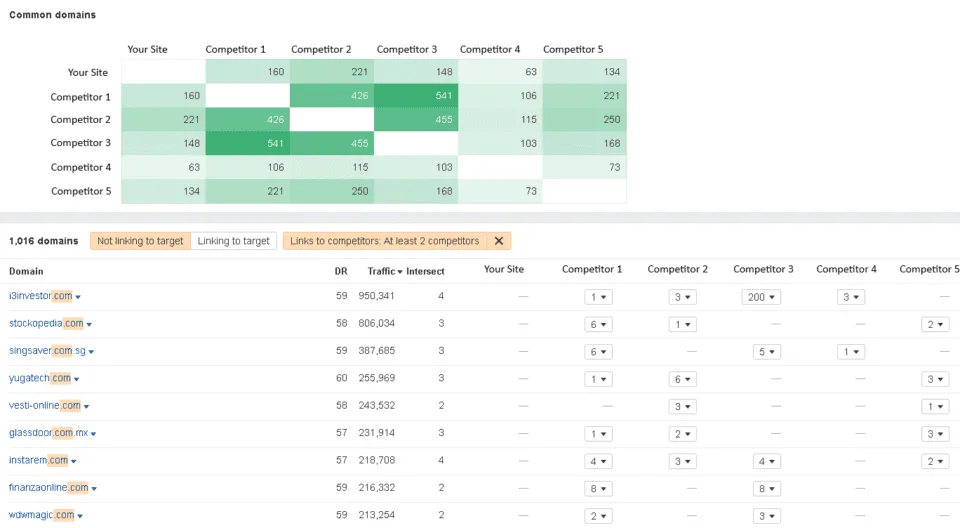This screenshot has height=528, width=960.
Task: Open vesti-online.com domain link
Action: 45,405
